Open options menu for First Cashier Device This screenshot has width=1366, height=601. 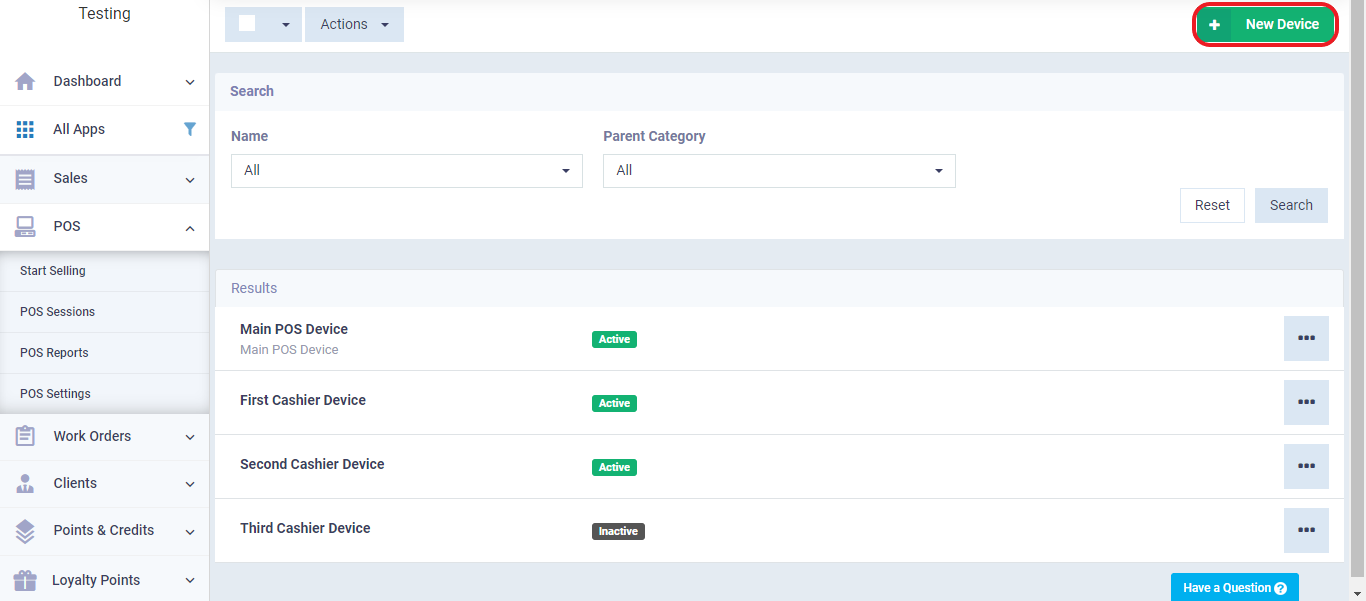point(1306,402)
